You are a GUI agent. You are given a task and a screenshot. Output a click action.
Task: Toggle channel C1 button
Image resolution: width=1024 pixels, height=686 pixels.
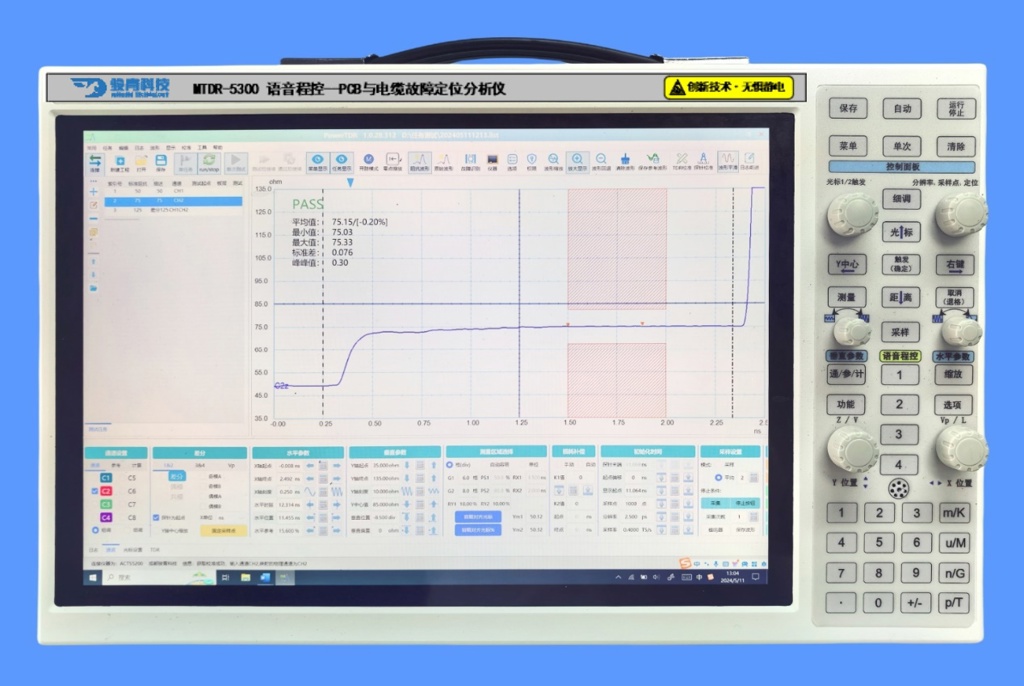pyautogui.click(x=106, y=478)
